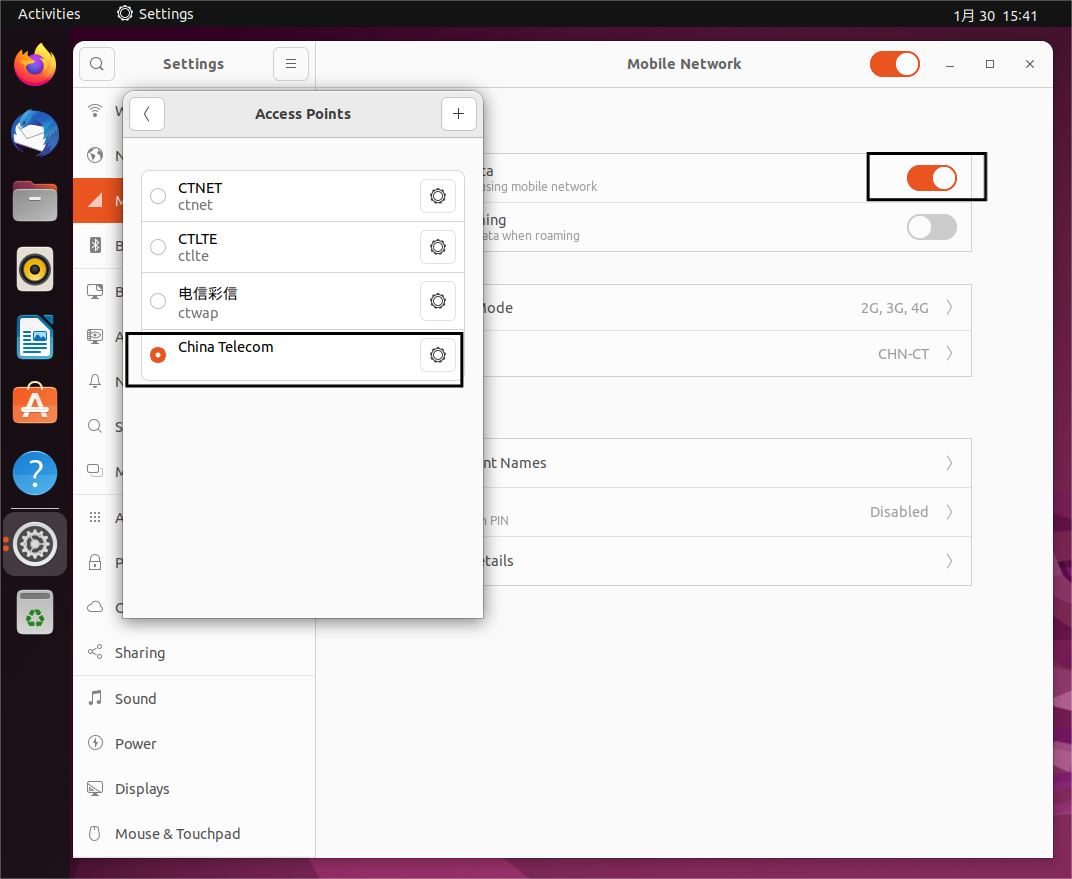
Task: Open Rhythmbox from the dock
Action: point(35,269)
